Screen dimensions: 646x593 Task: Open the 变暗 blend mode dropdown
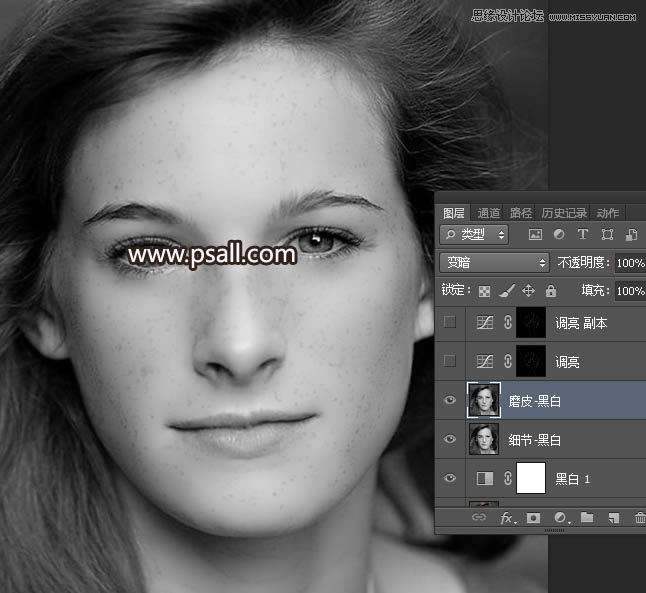pyautogui.click(x=494, y=263)
